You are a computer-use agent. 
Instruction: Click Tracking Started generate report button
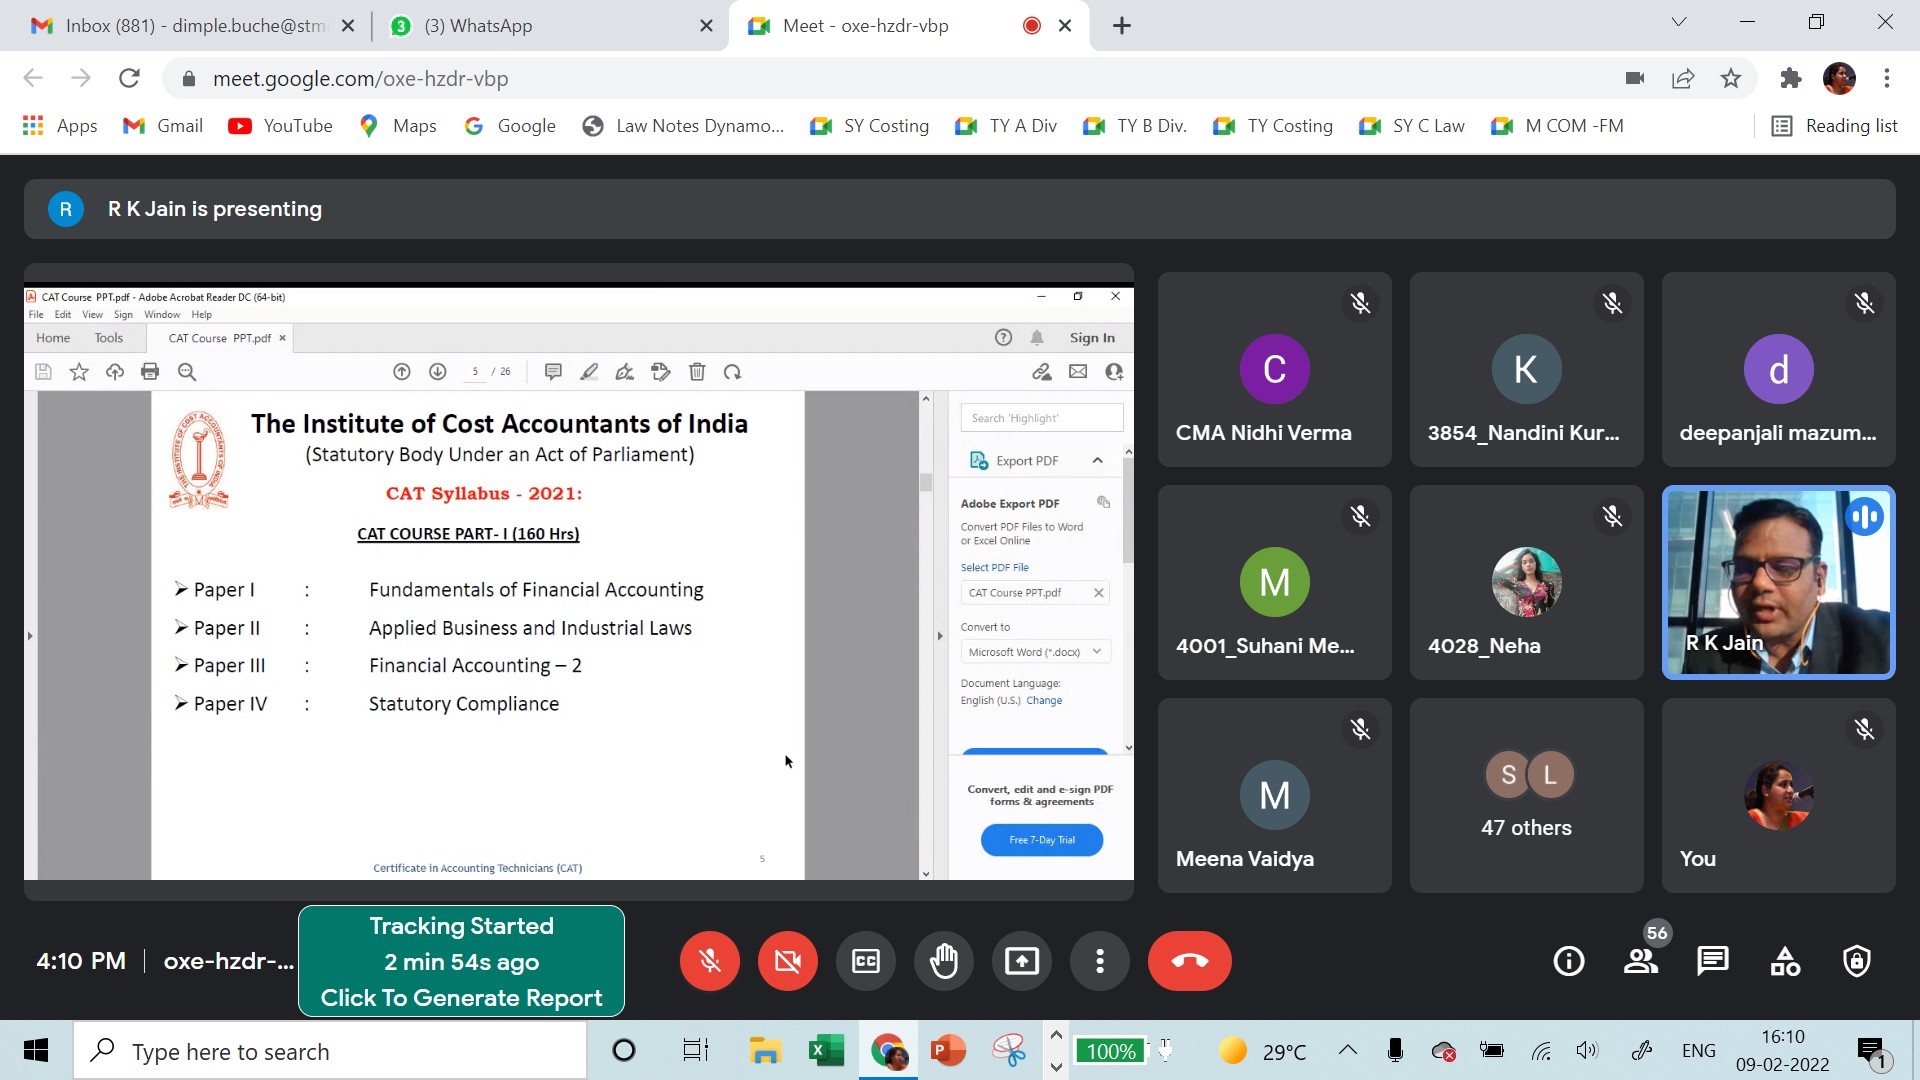[461, 961]
